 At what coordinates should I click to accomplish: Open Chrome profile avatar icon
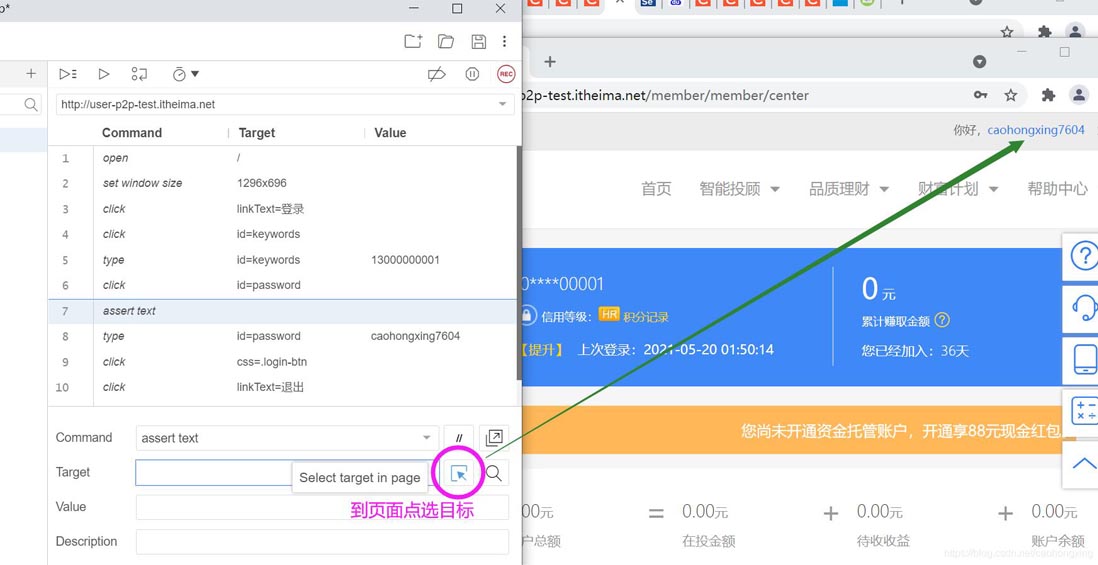1079,95
